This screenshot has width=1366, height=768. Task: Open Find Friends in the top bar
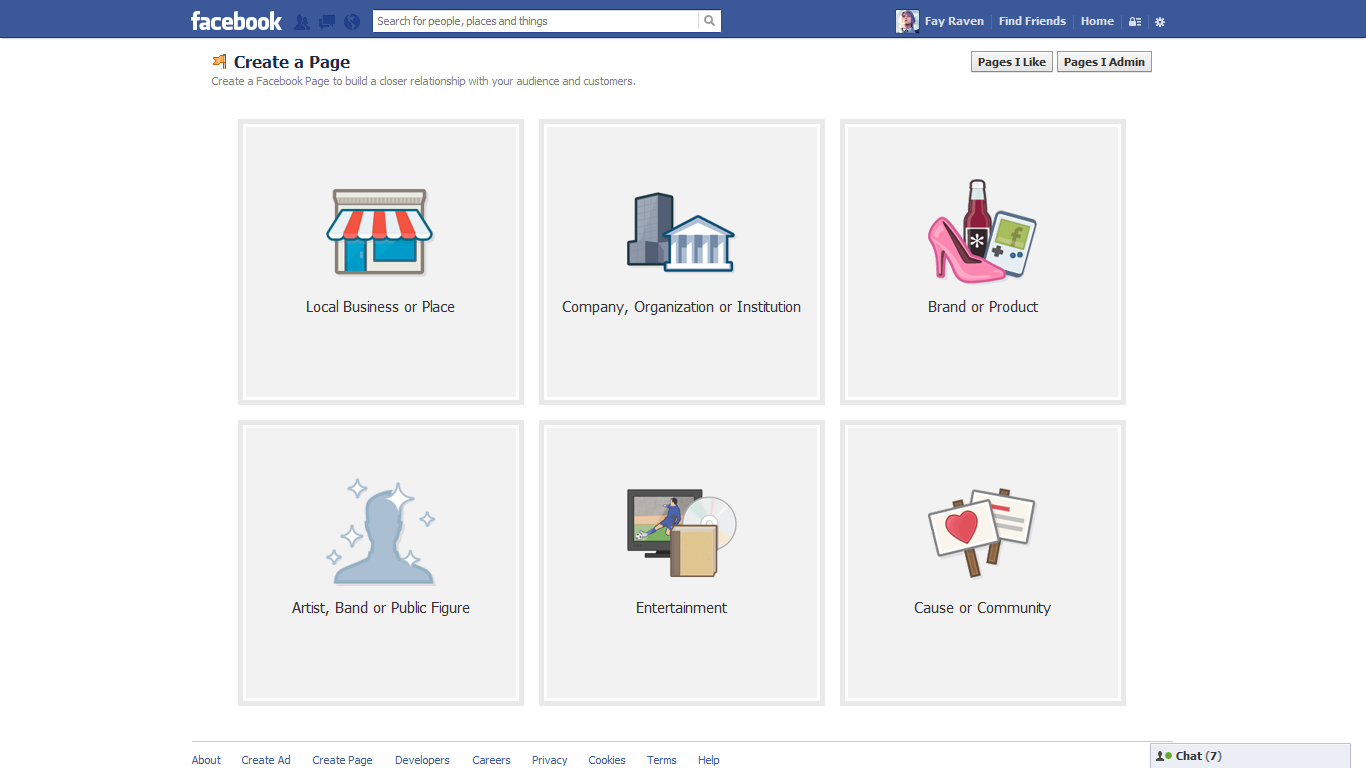coord(1032,21)
